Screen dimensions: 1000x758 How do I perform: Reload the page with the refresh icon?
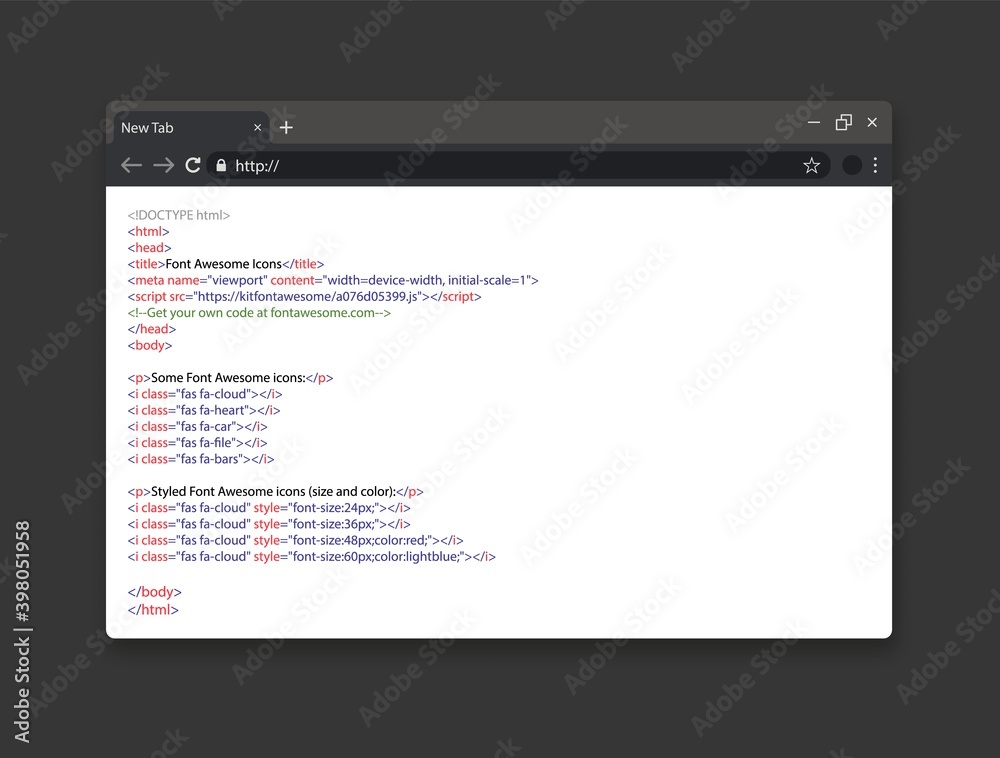193,165
